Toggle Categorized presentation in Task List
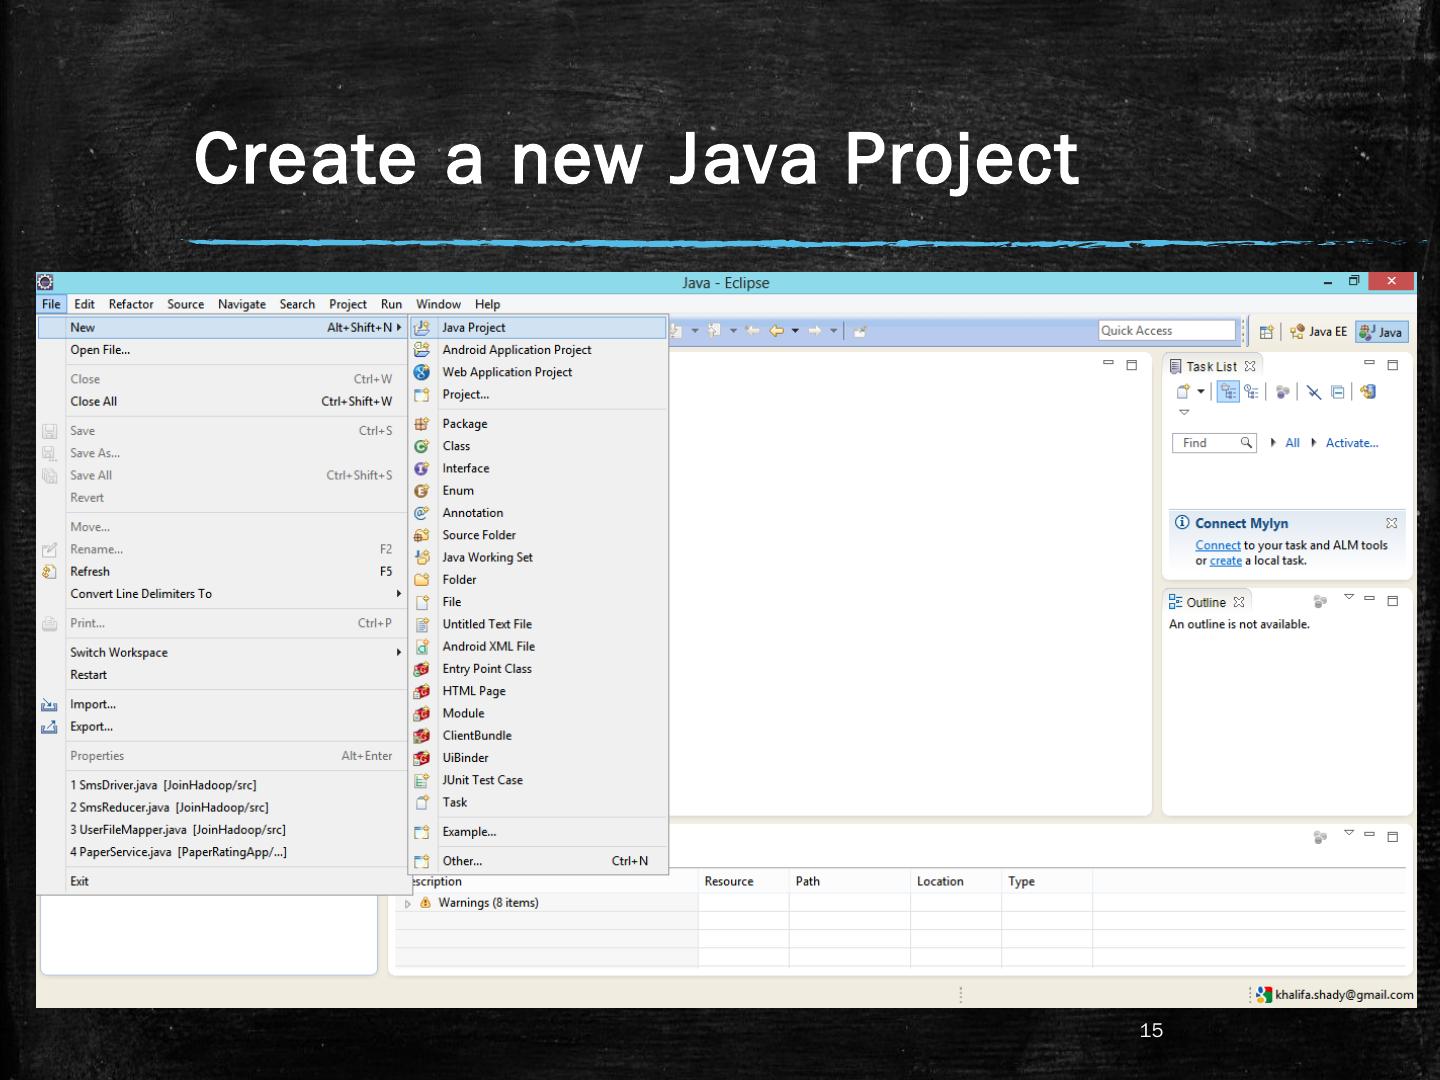This screenshot has width=1440, height=1080. [x=1228, y=392]
